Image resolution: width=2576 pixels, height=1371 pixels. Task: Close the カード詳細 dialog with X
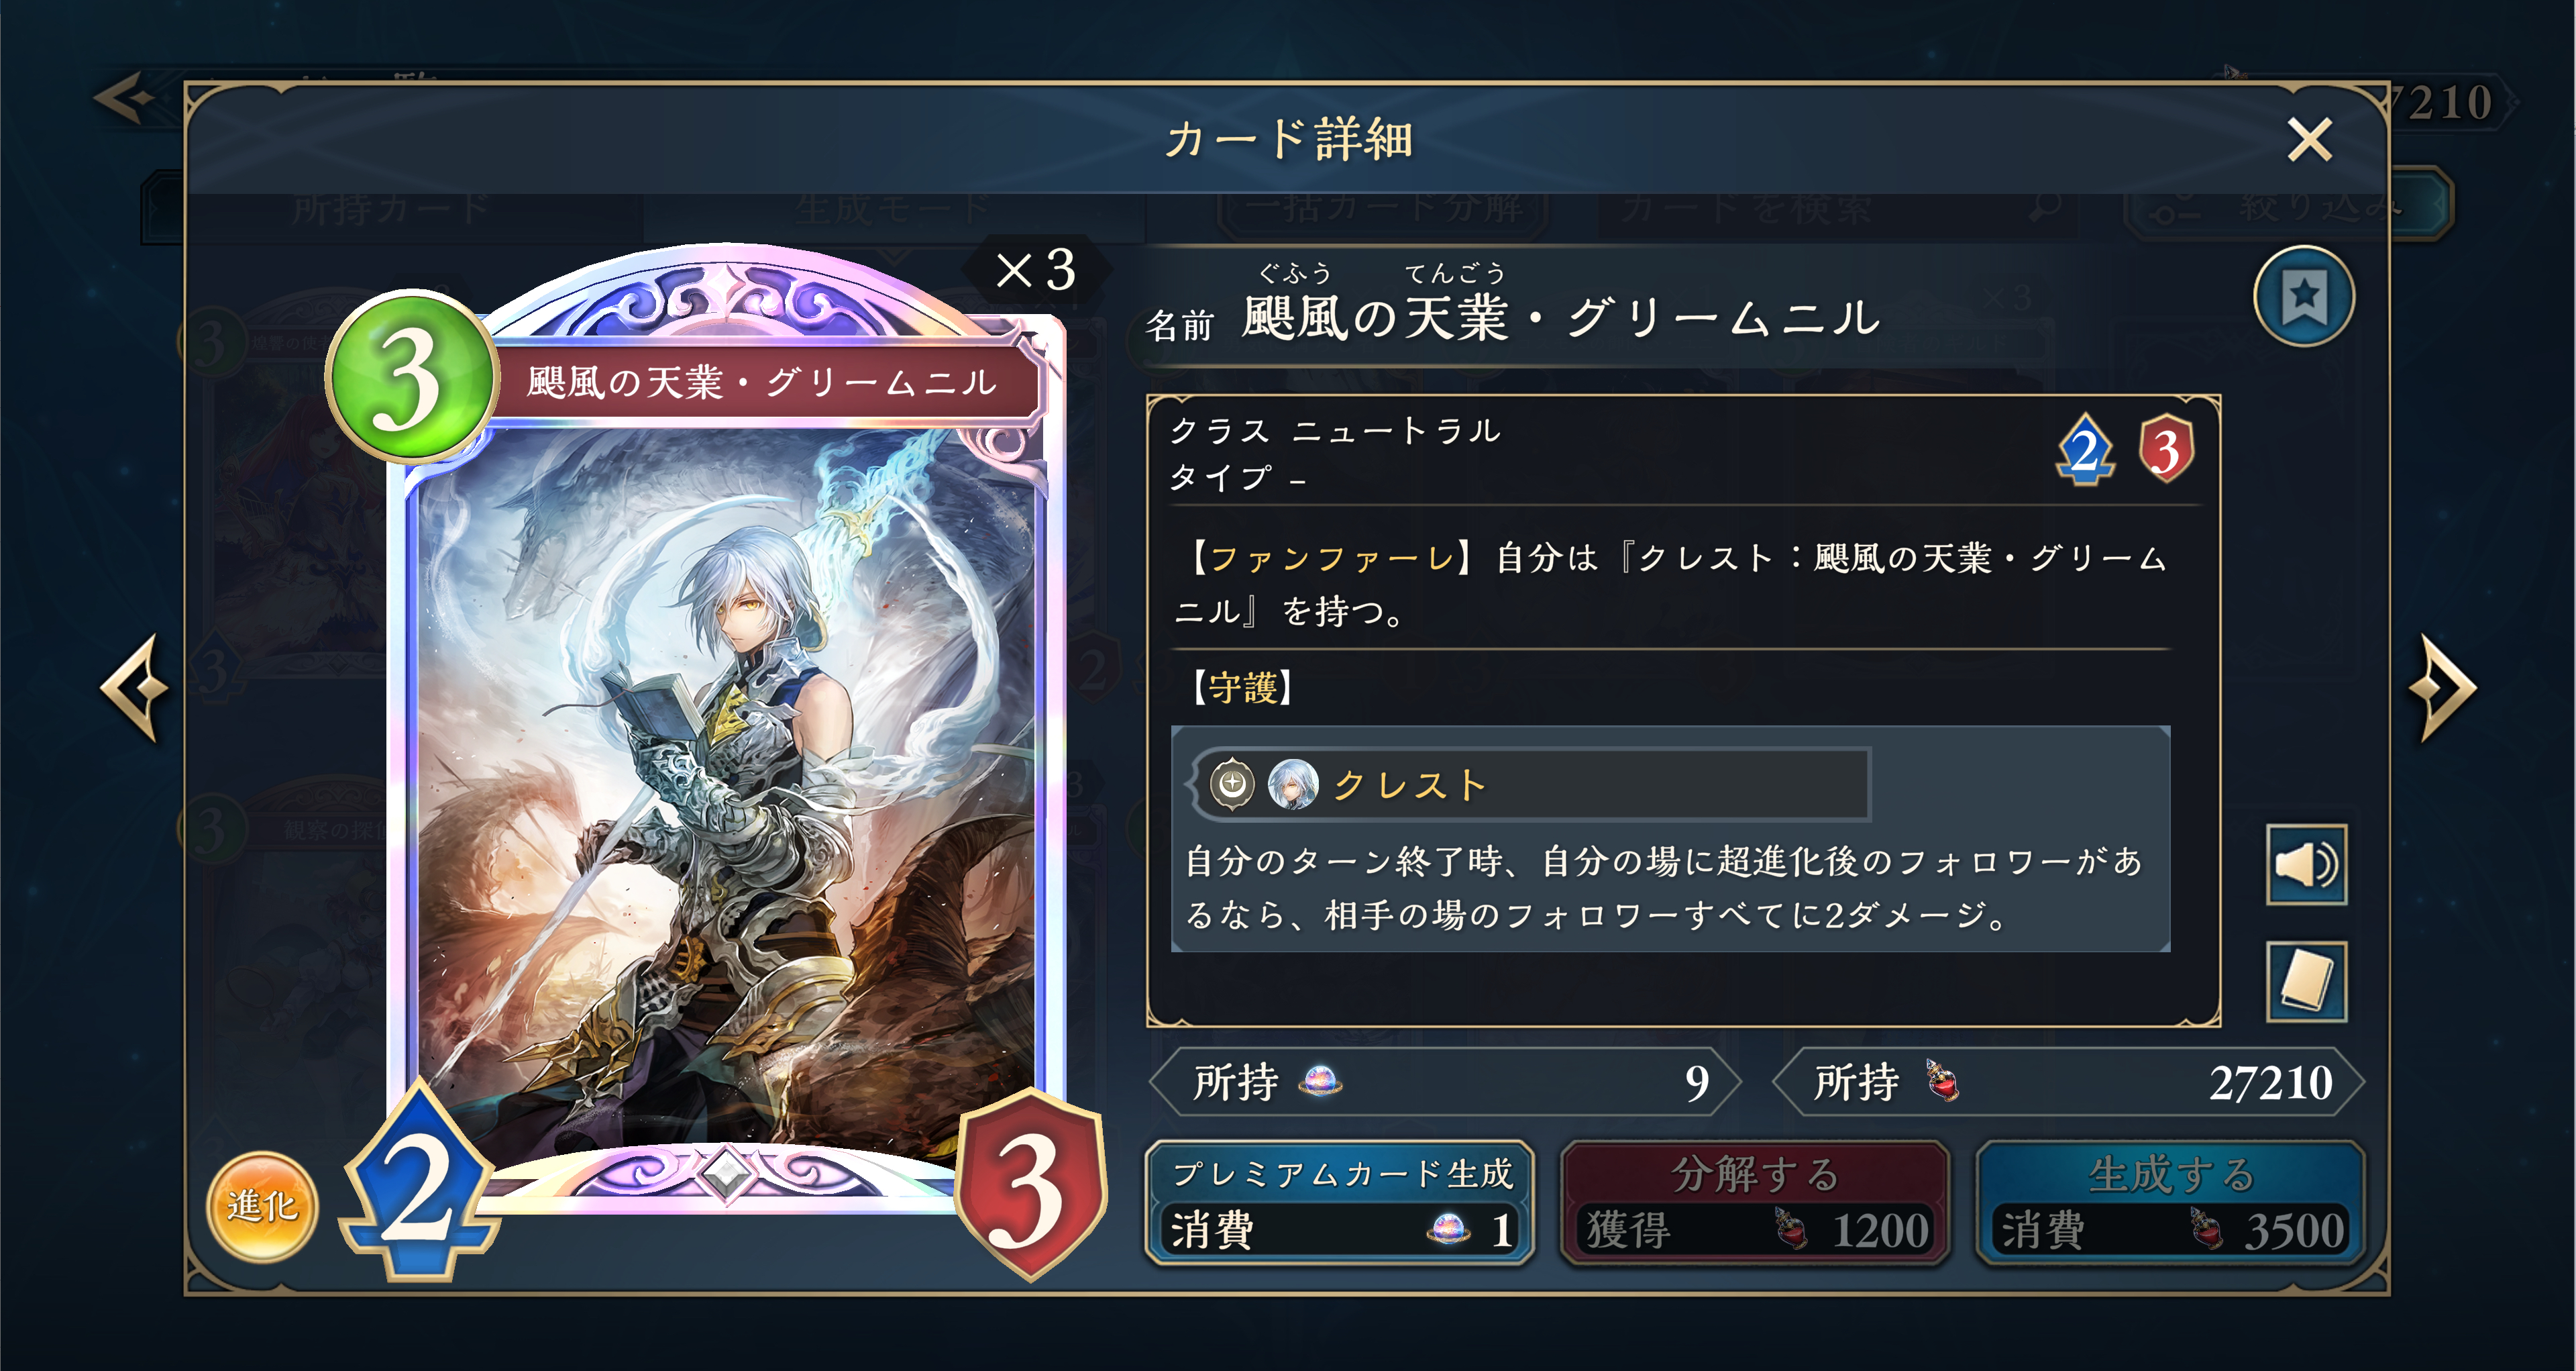click(2309, 139)
